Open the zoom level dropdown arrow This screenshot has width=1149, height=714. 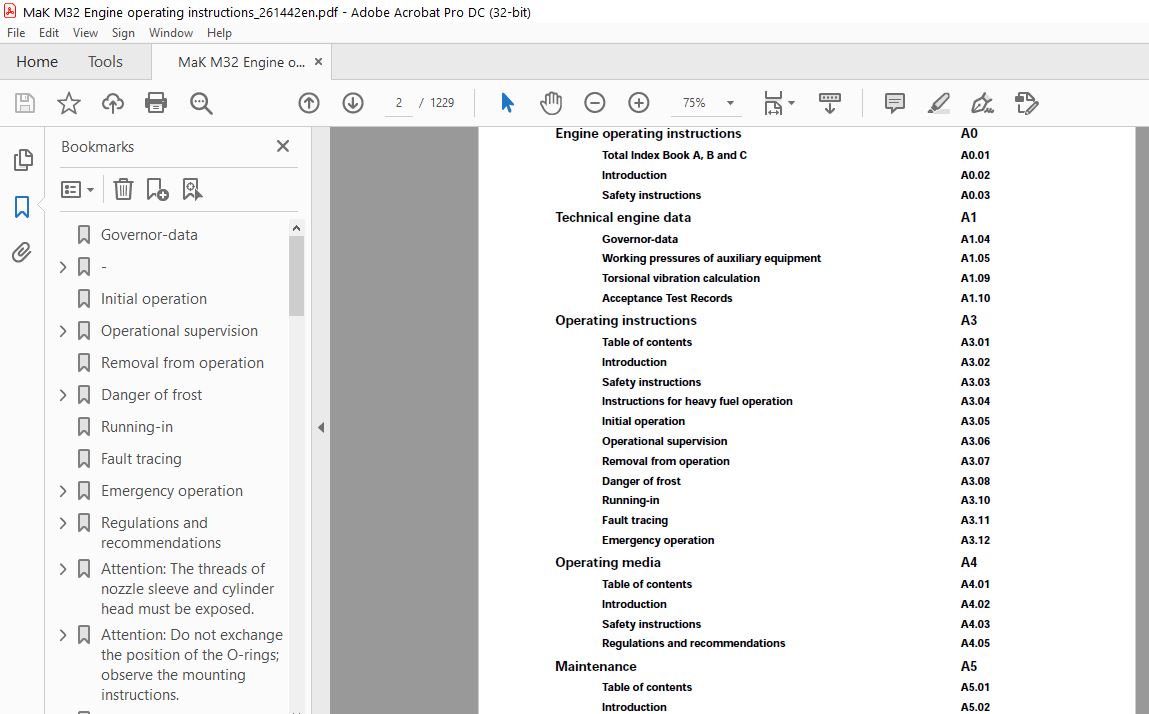[731, 103]
